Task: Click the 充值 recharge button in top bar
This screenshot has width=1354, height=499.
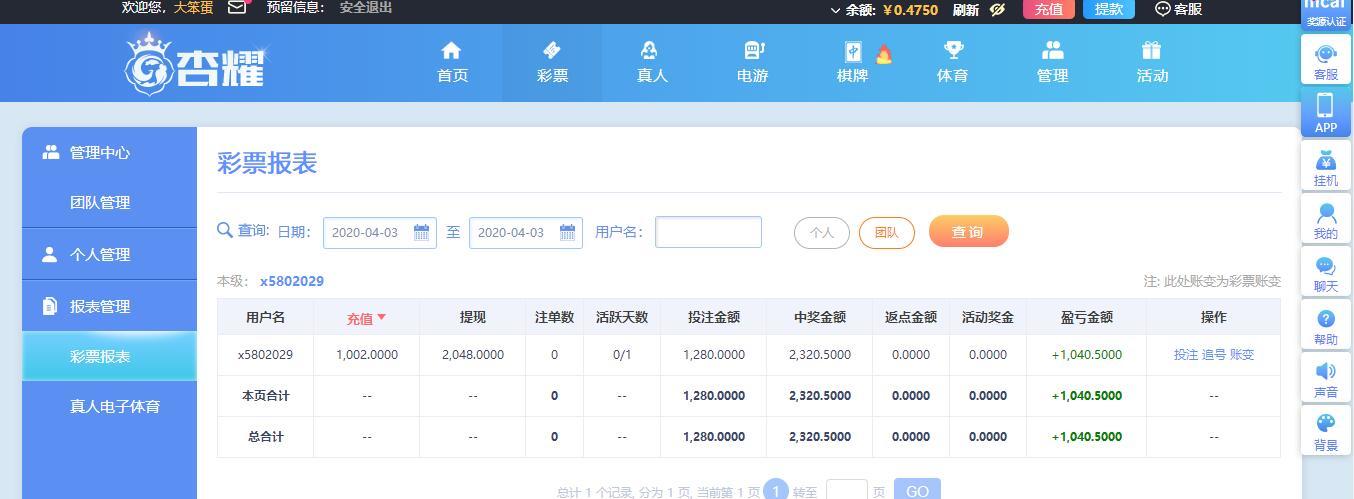Action: click(1049, 9)
